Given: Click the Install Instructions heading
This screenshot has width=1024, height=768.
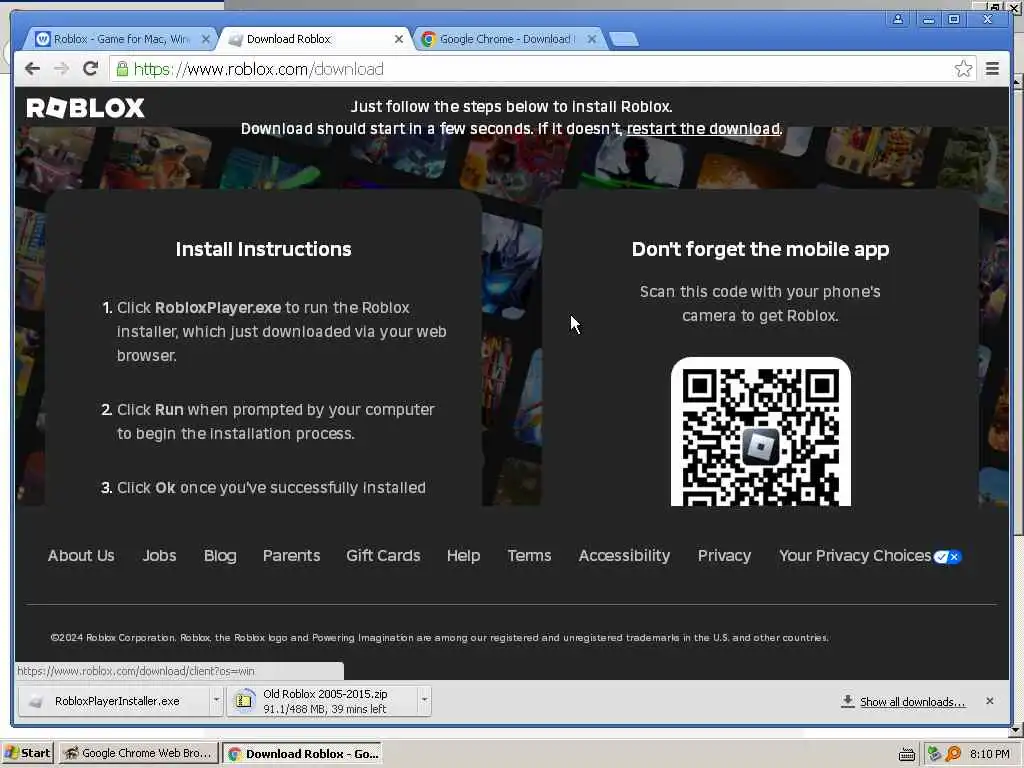Looking at the screenshot, I should point(263,249).
